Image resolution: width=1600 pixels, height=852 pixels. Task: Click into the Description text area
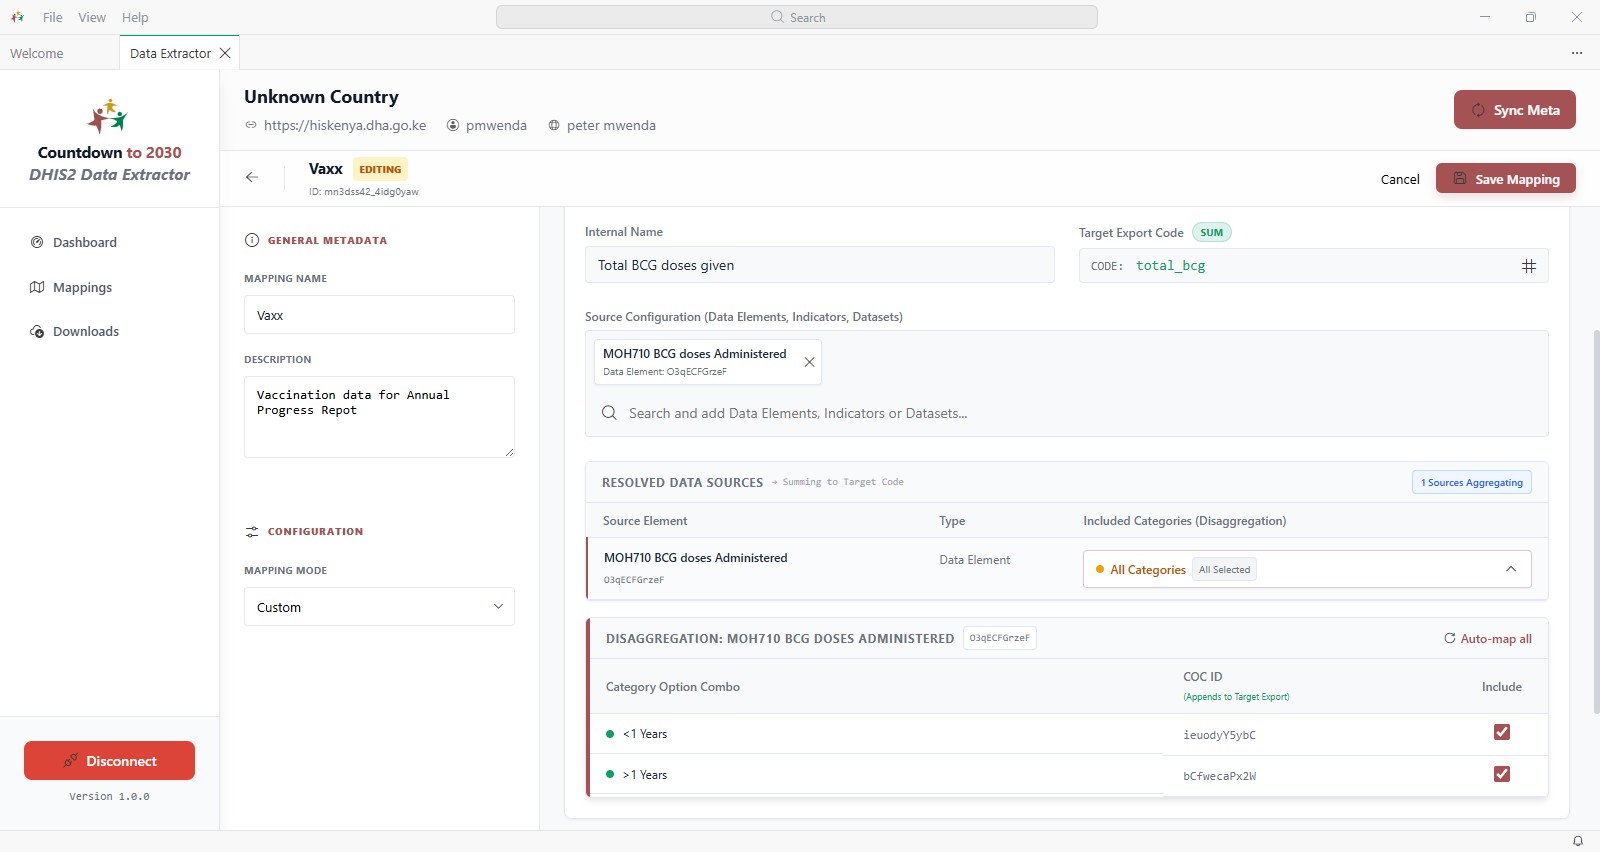379,417
